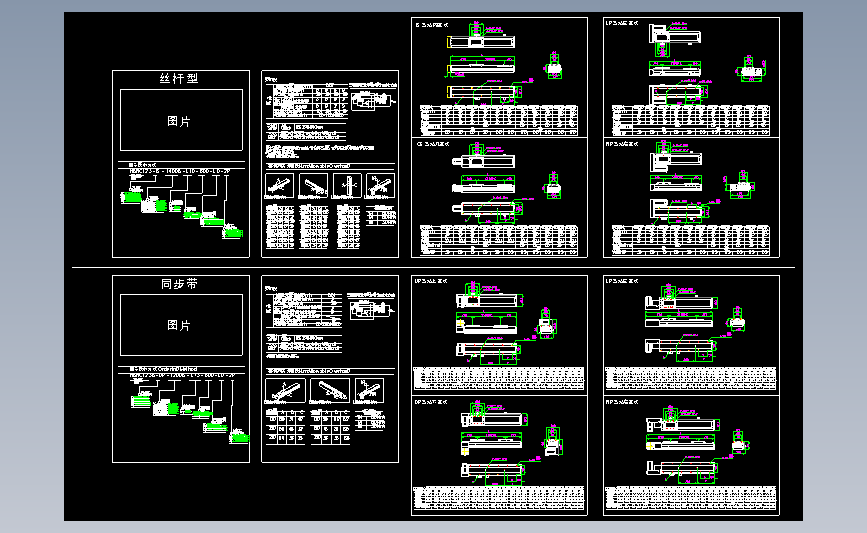Pick the first mounting orientation diagram in 同步带 spec sheet

click(x=285, y=391)
